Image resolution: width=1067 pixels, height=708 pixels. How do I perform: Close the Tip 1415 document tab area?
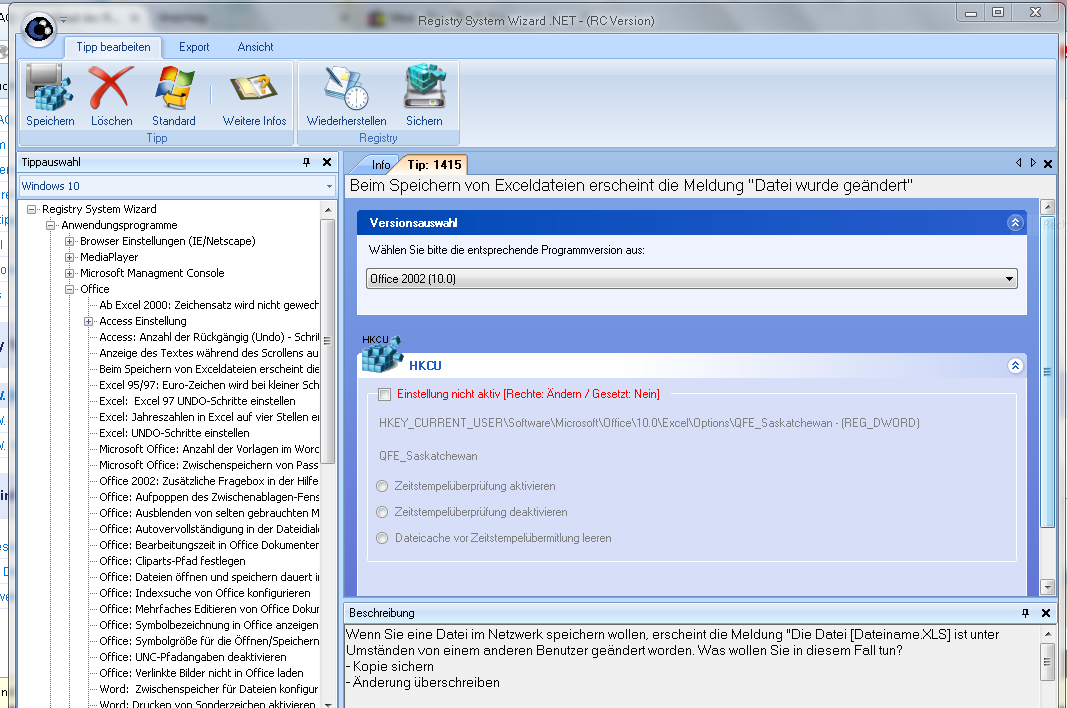coord(1048,163)
